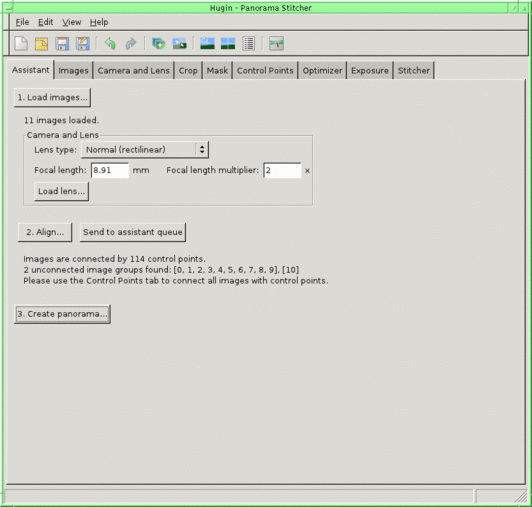Open the Mask tab
The image size is (532, 507).
pos(217,71)
